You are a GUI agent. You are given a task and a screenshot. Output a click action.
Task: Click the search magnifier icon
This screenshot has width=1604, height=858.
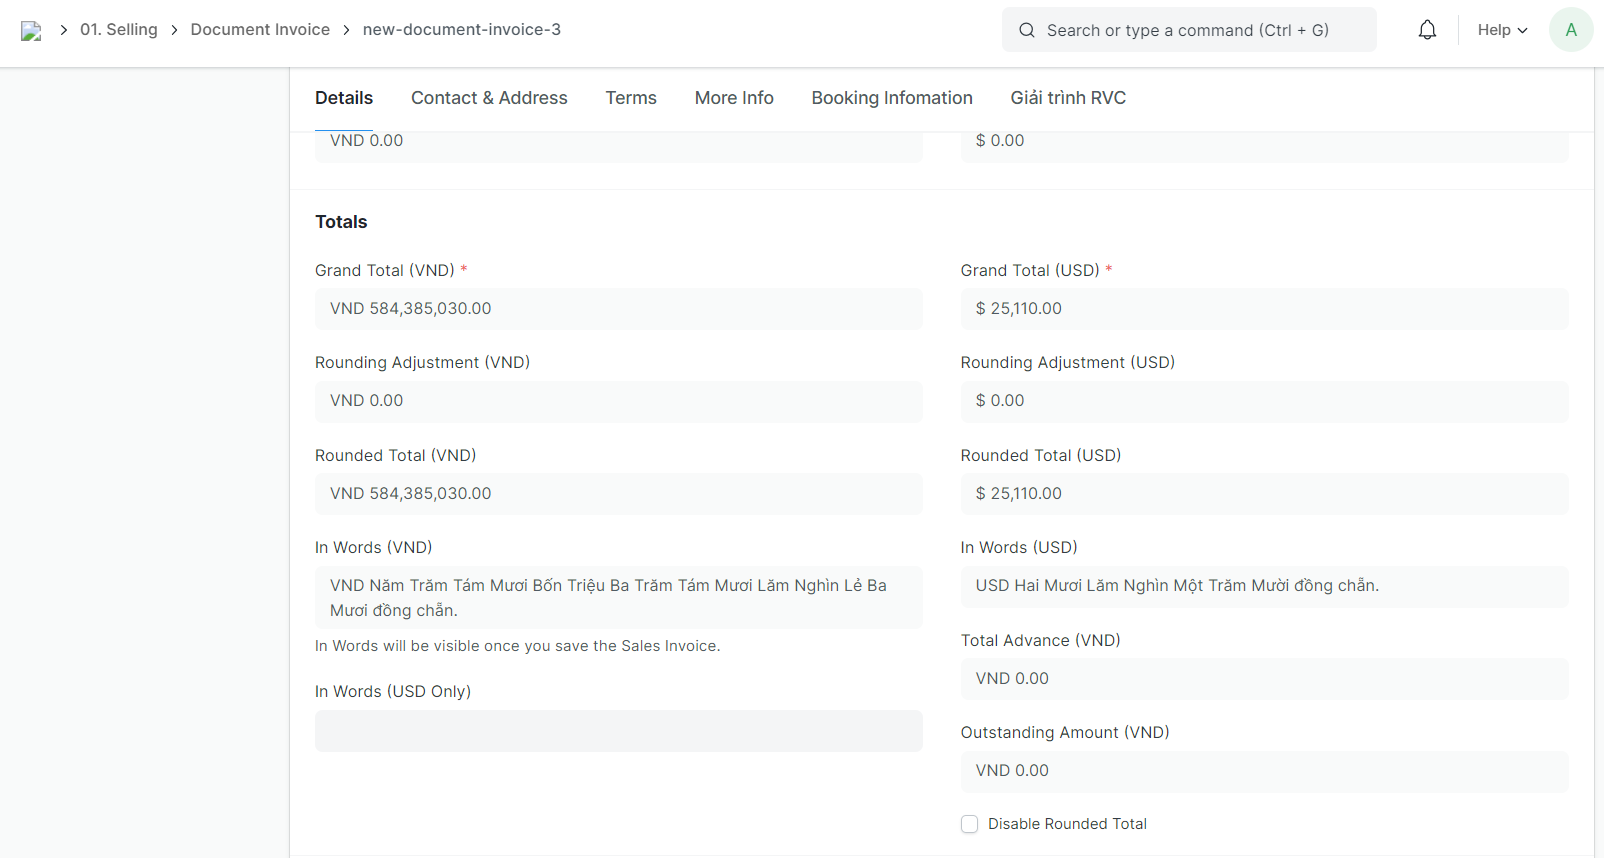pos(1027,30)
